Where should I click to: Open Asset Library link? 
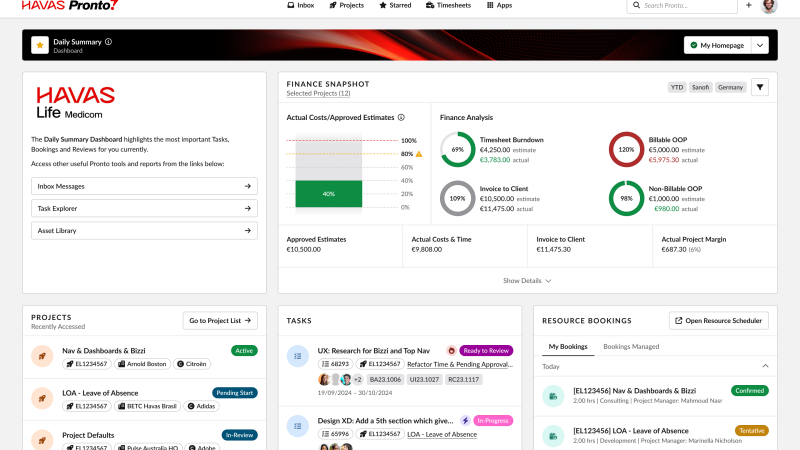[x=144, y=231]
